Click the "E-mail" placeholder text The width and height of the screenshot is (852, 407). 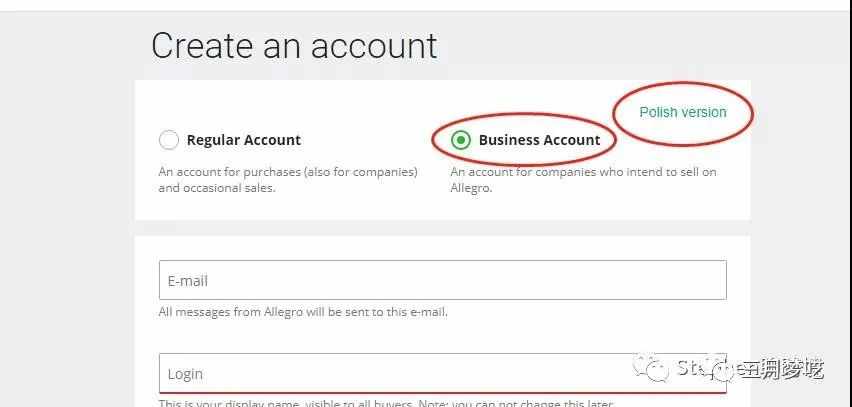point(188,281)
